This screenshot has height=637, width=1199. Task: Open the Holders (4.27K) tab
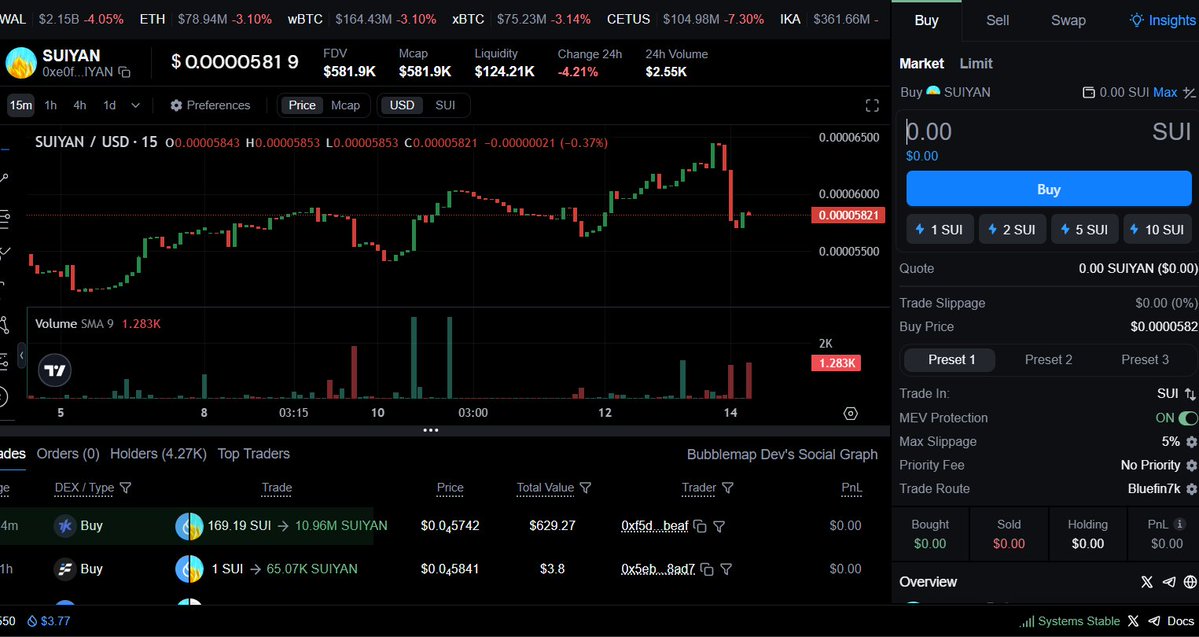tap(158, 454)
